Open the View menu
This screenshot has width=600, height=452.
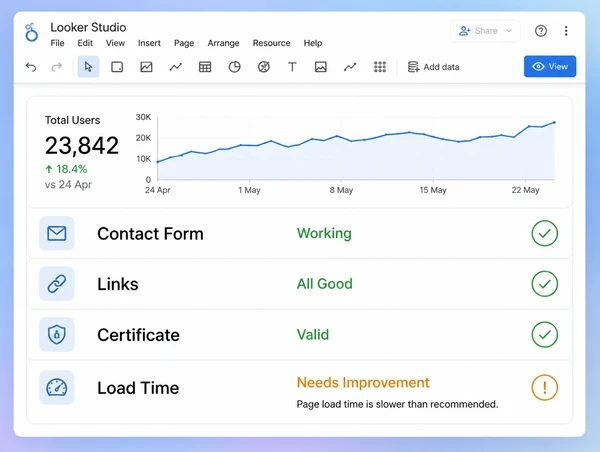(x=115, y=43)
